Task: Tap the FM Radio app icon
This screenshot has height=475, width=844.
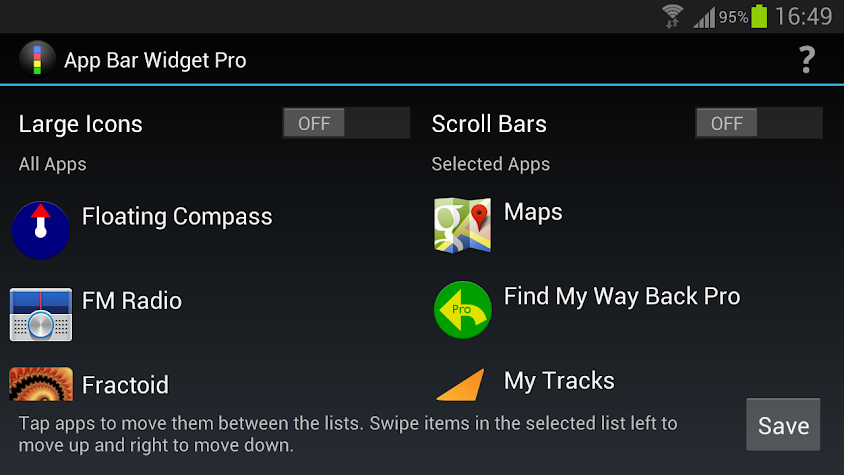Action: point(41,315)
